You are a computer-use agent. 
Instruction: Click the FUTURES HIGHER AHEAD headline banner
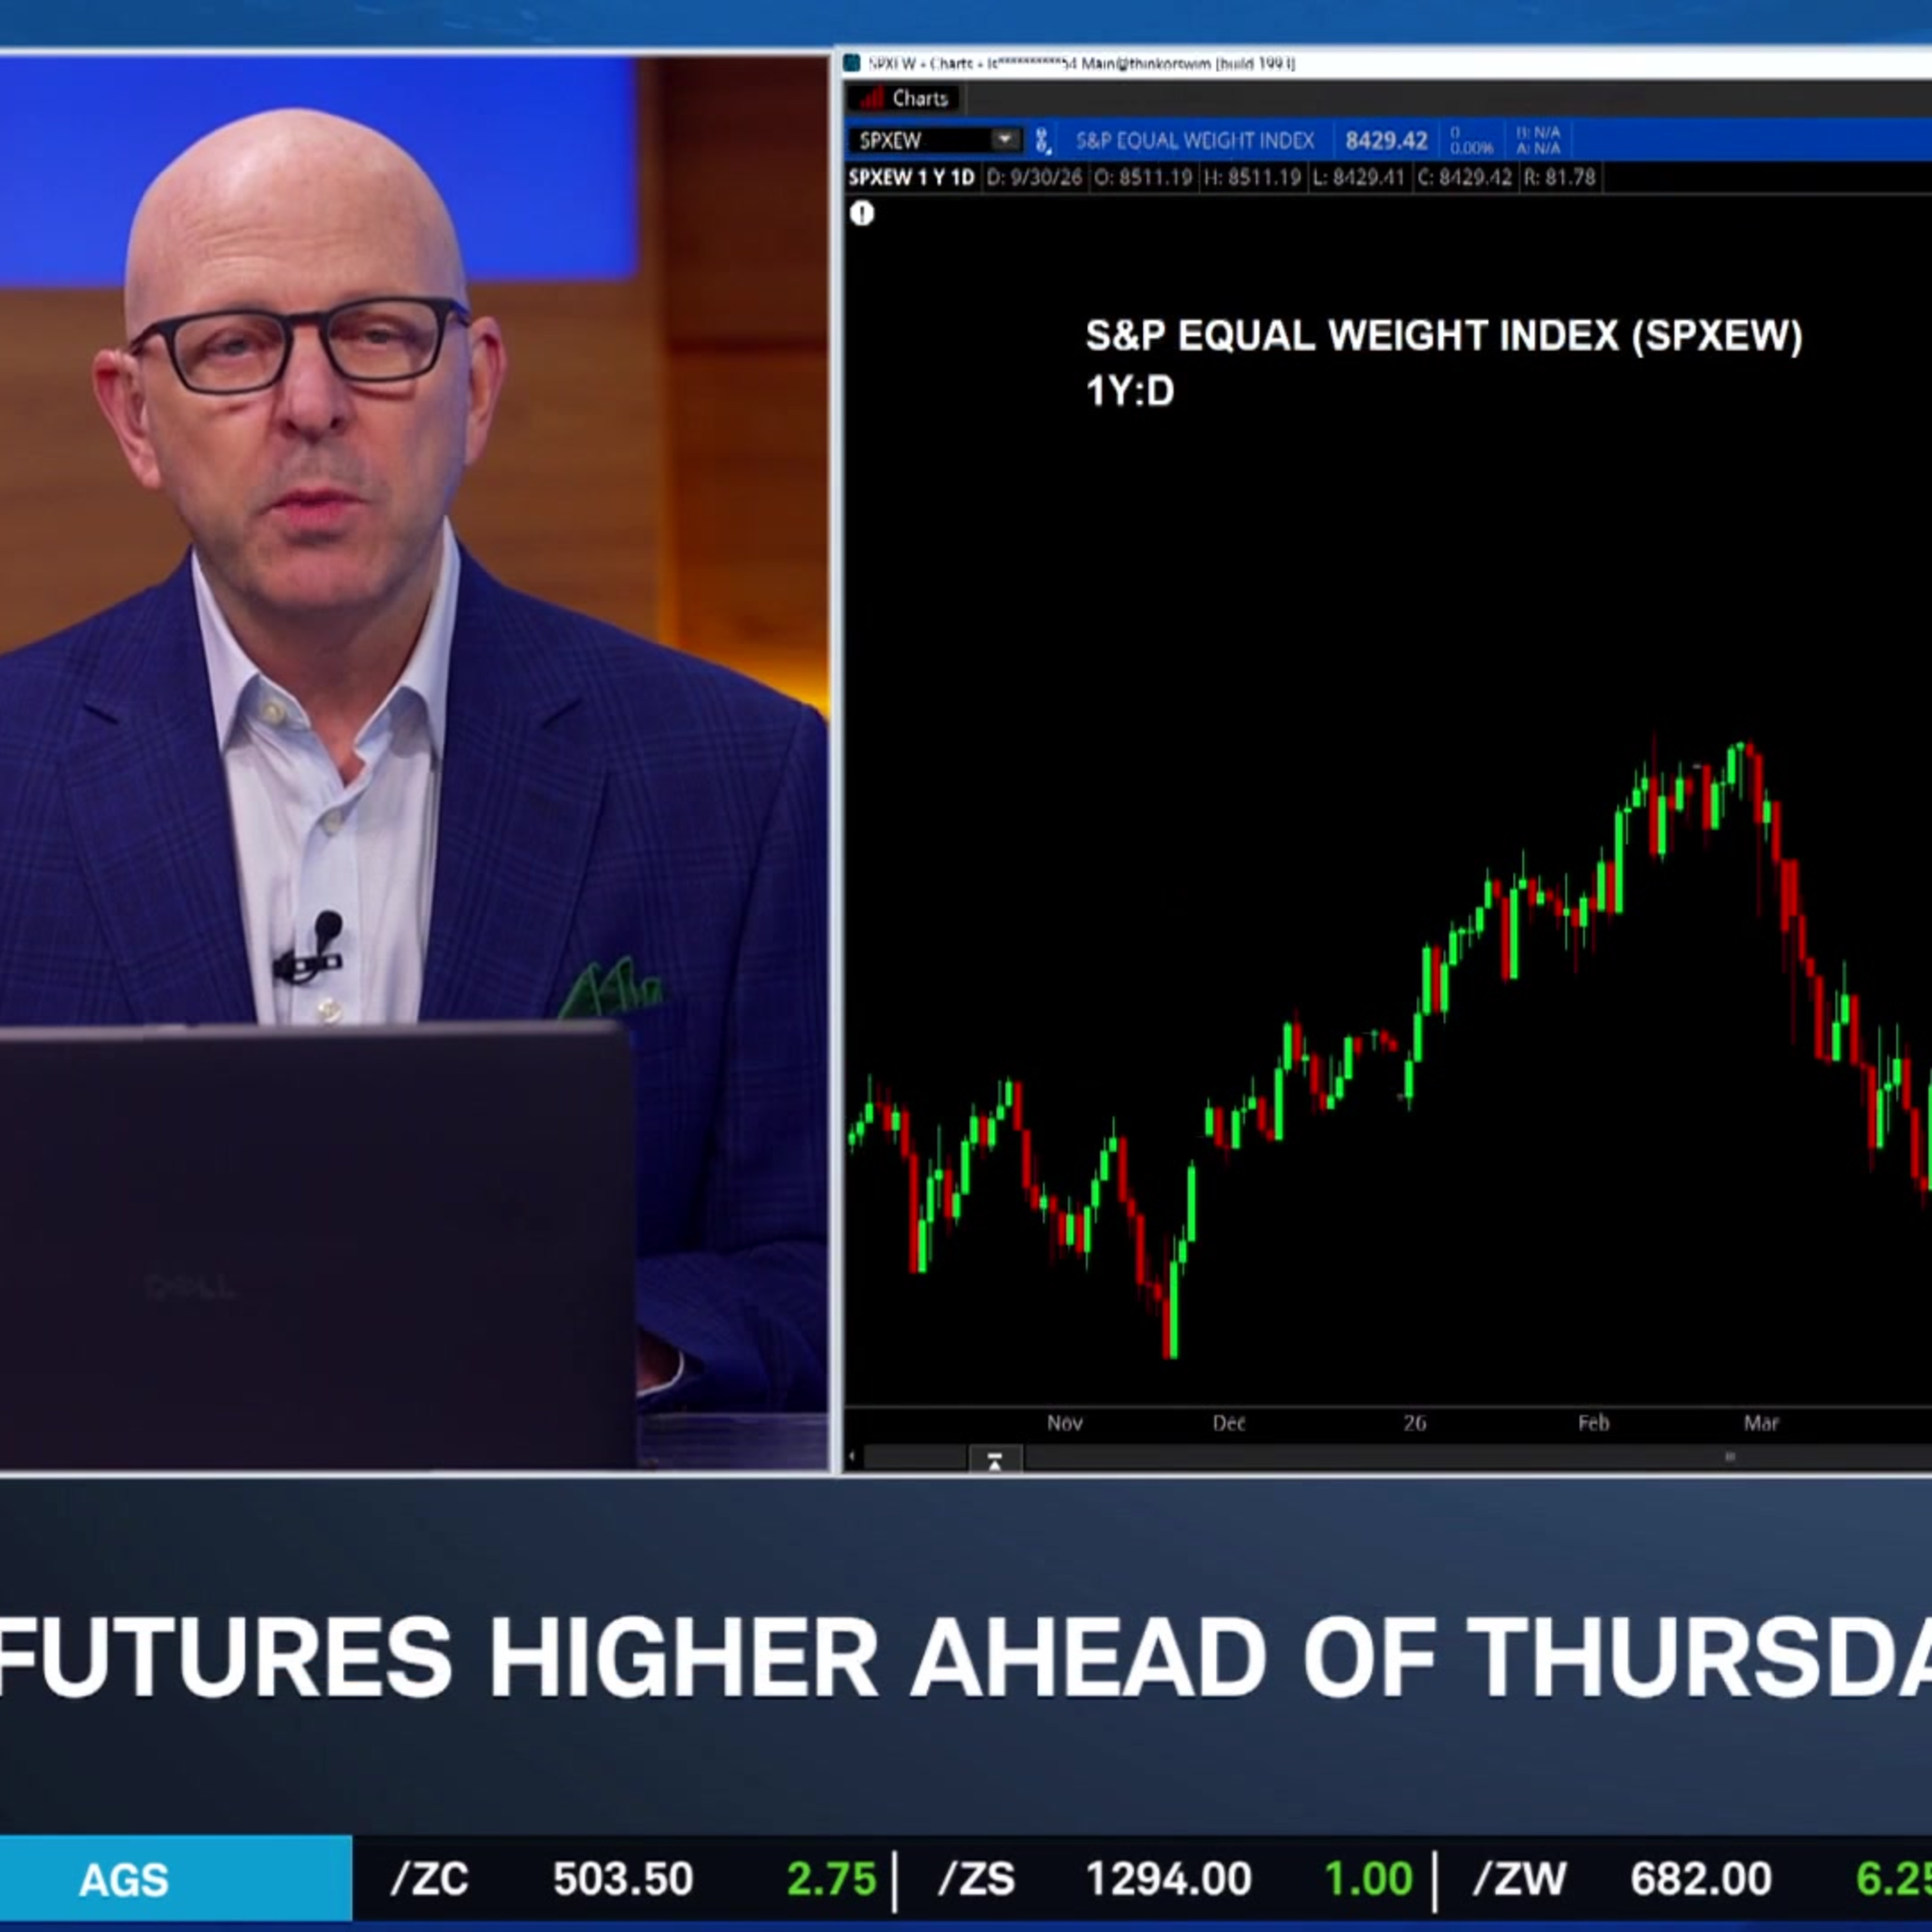966,1657
